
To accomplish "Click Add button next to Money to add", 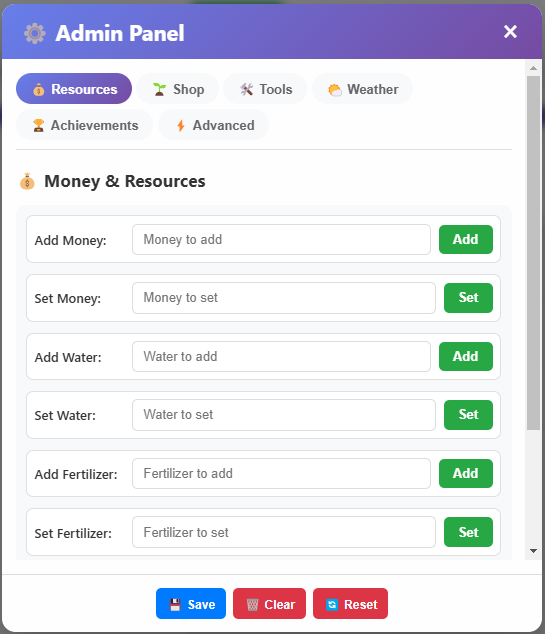I will click(466, 239).
